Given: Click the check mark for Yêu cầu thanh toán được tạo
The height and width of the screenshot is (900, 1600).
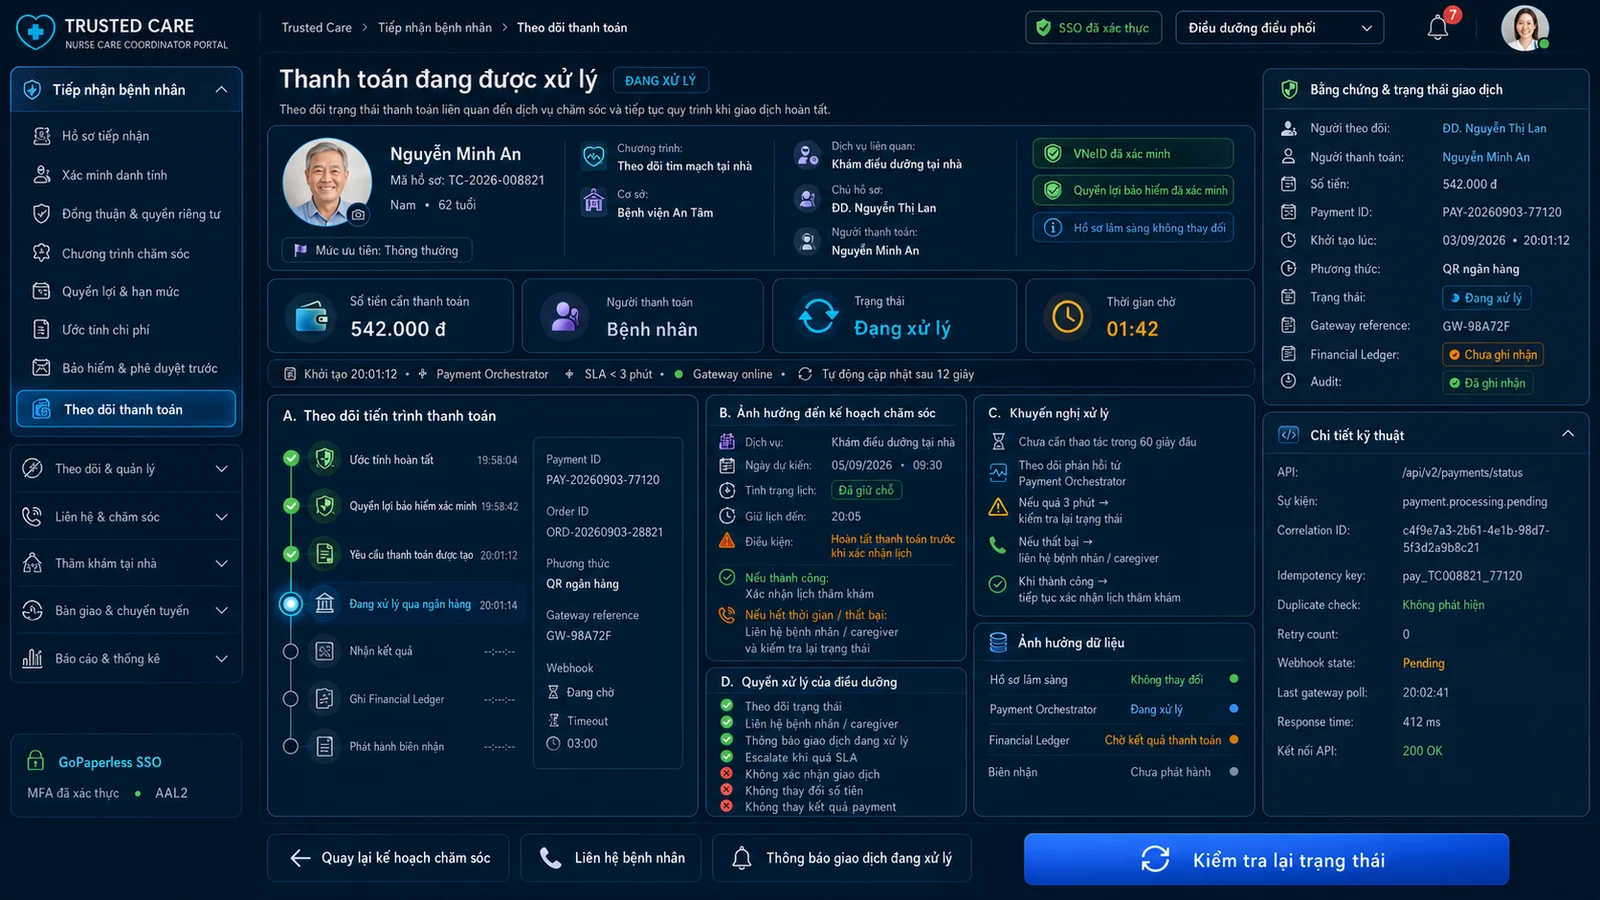Looking at the screenshot, I should [x=291, y=554].
